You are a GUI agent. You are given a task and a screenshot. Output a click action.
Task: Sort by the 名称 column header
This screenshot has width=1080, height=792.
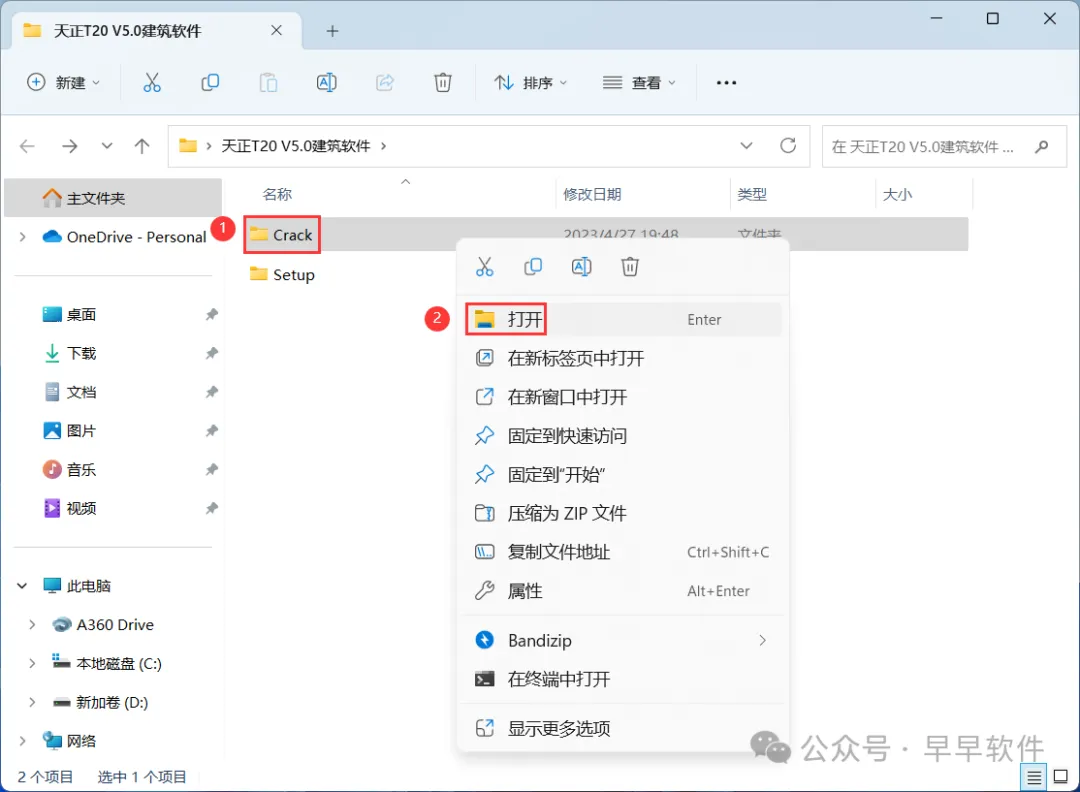[x=278, y=194]
